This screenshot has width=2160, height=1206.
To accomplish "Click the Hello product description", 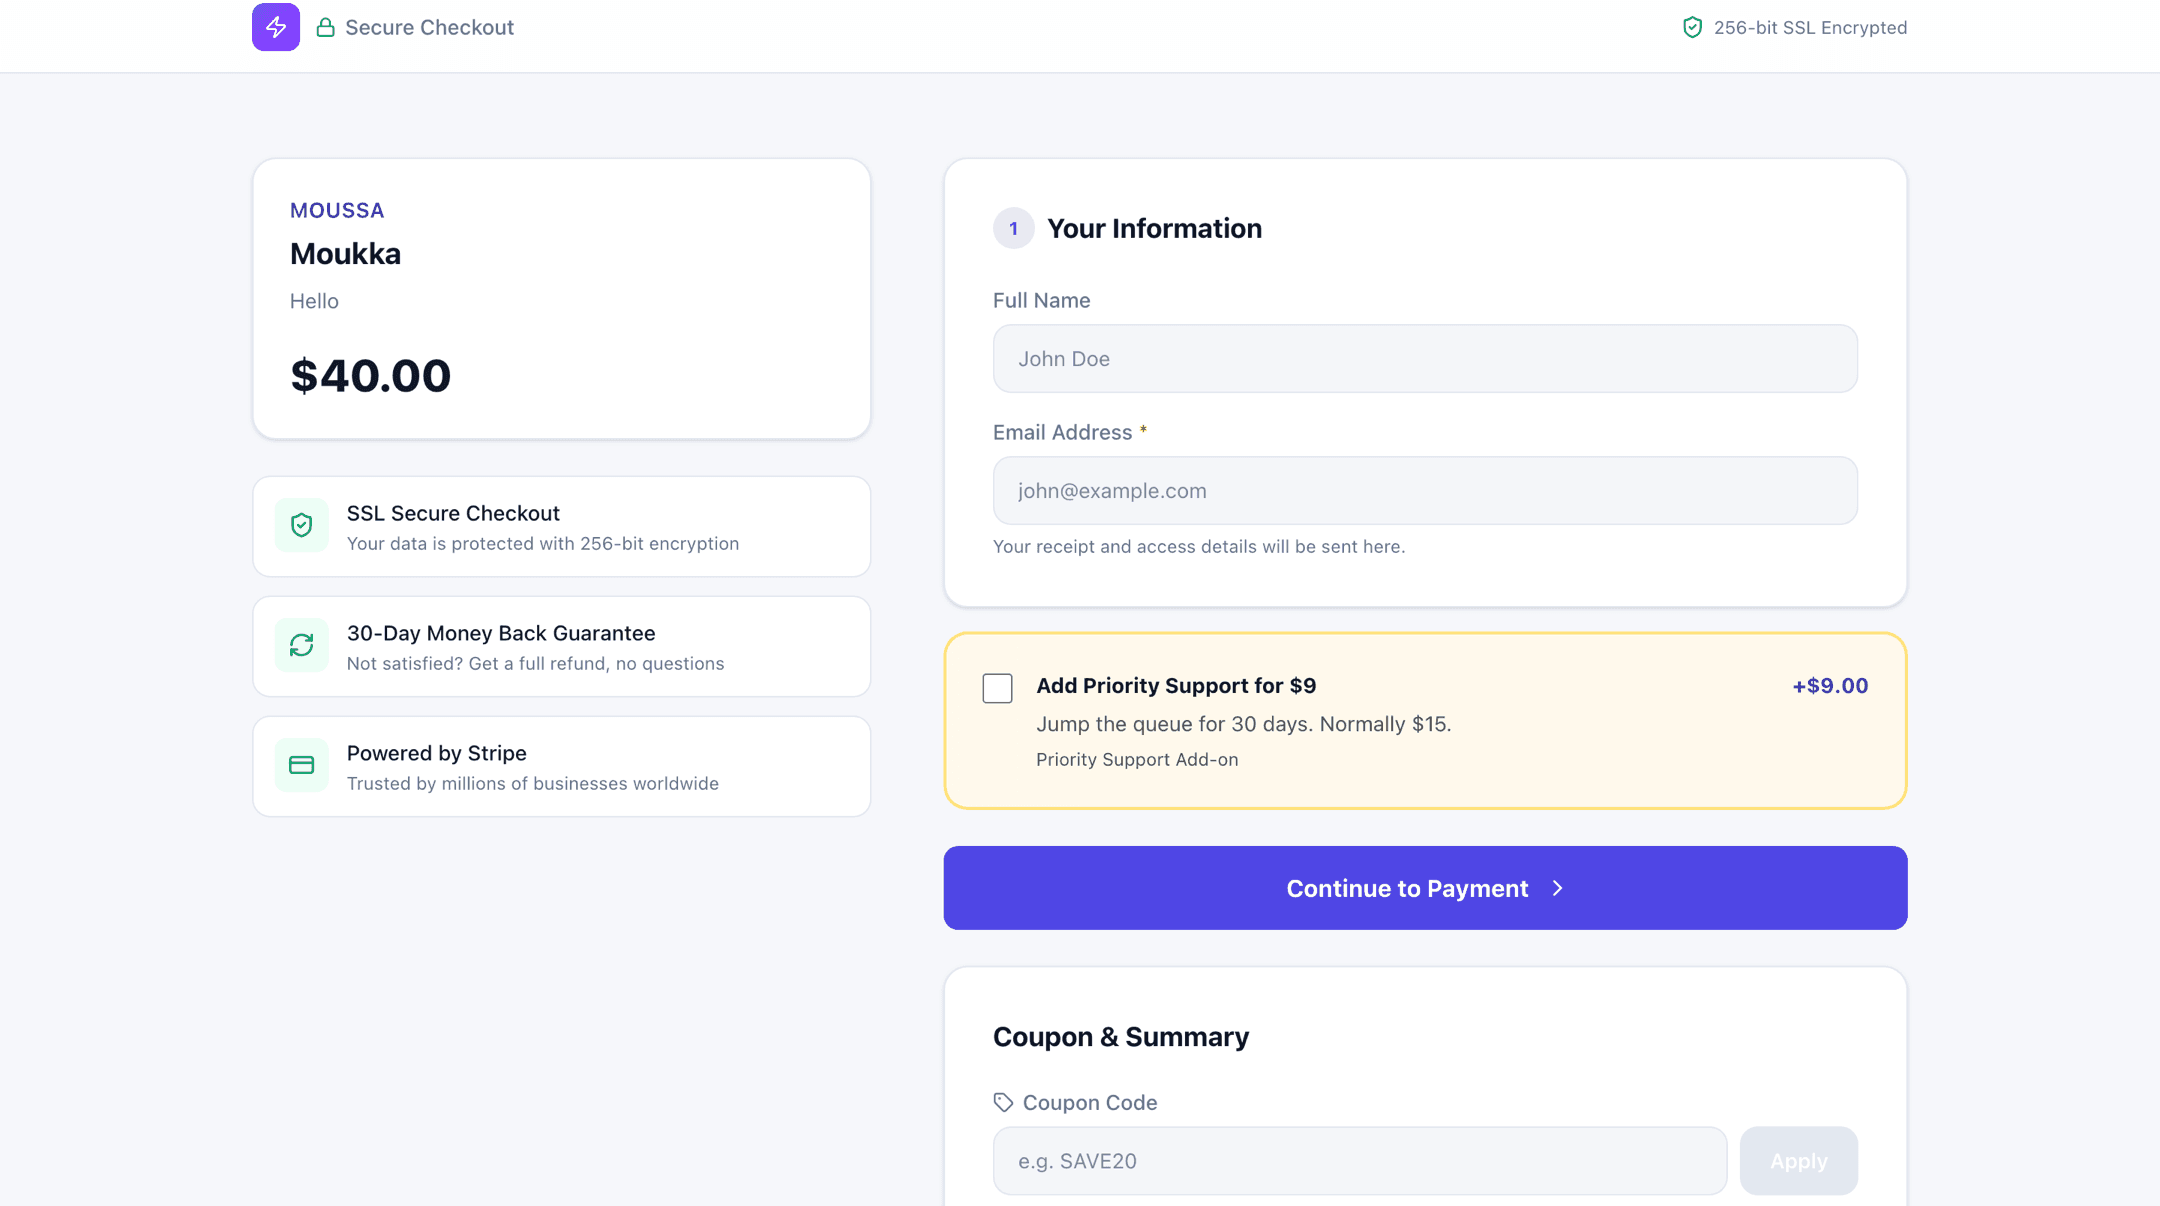I will (x=314, y=301).
